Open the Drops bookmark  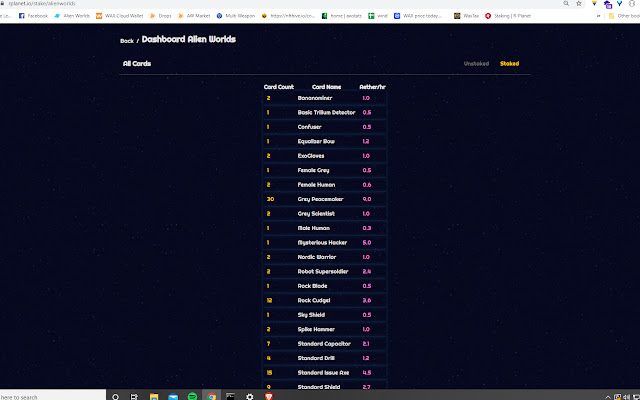(x=160, y=16)
